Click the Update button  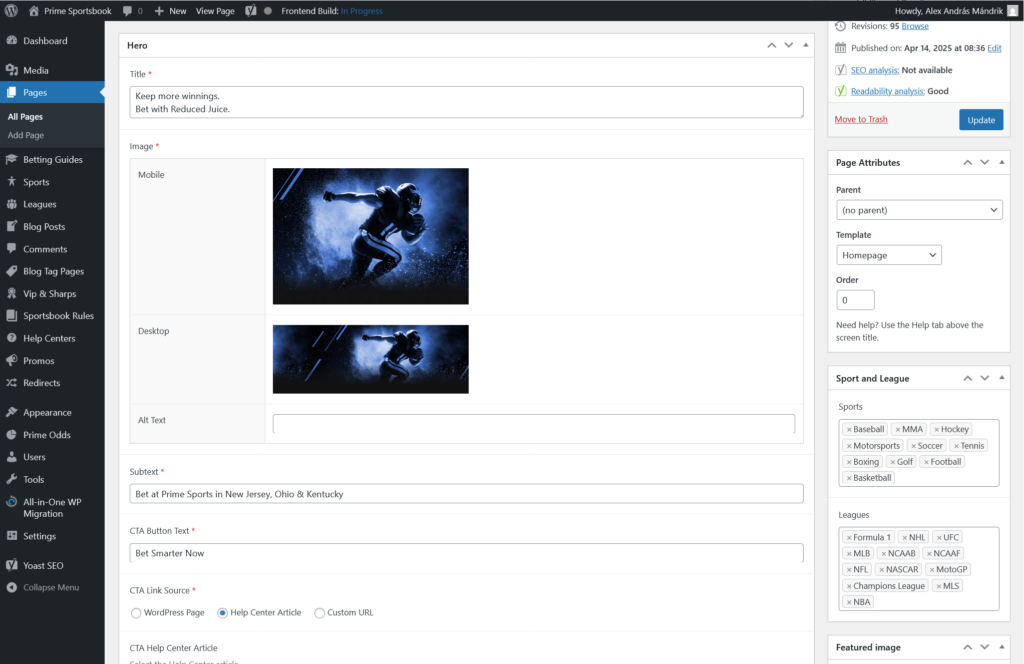coord(980,120)
